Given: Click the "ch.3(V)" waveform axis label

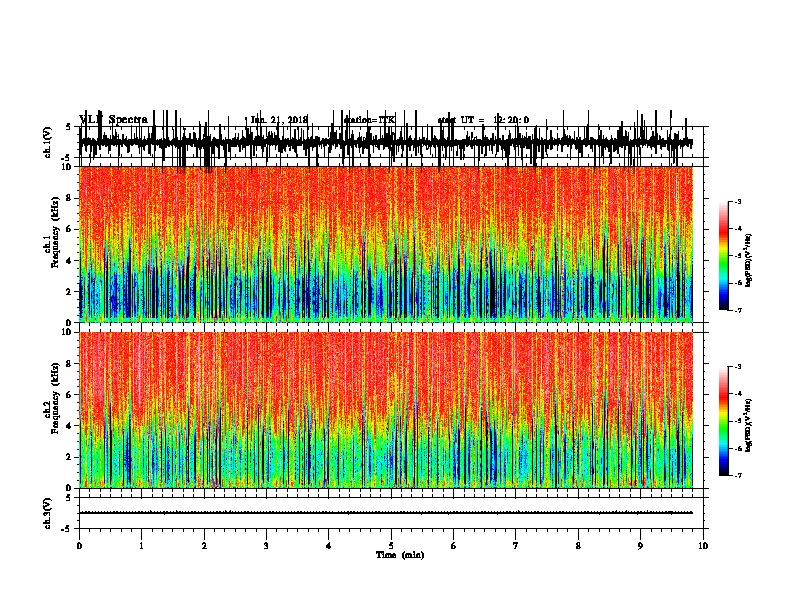Looking at the screenshot, I should pyautogui.click(x=47, y=513).
